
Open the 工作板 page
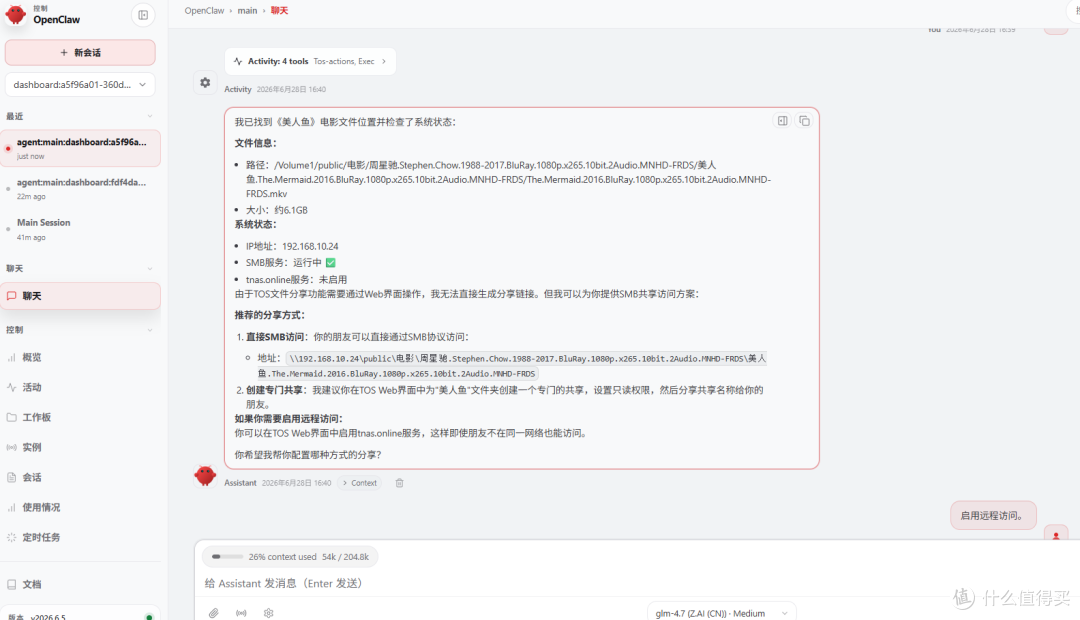pos(81,417)
